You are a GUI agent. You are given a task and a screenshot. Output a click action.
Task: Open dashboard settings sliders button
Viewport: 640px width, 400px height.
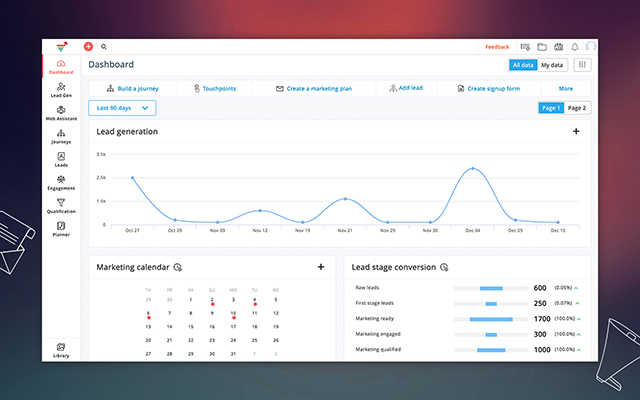point(582,65)
